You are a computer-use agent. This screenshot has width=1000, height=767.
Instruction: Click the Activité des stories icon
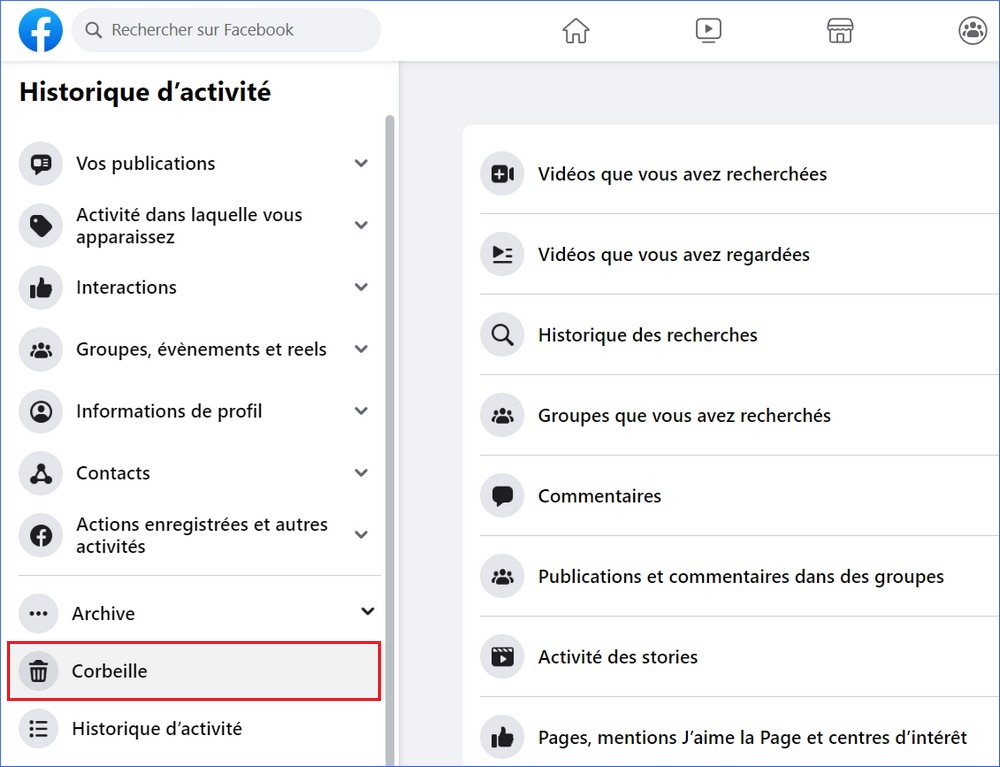[502, 657]
